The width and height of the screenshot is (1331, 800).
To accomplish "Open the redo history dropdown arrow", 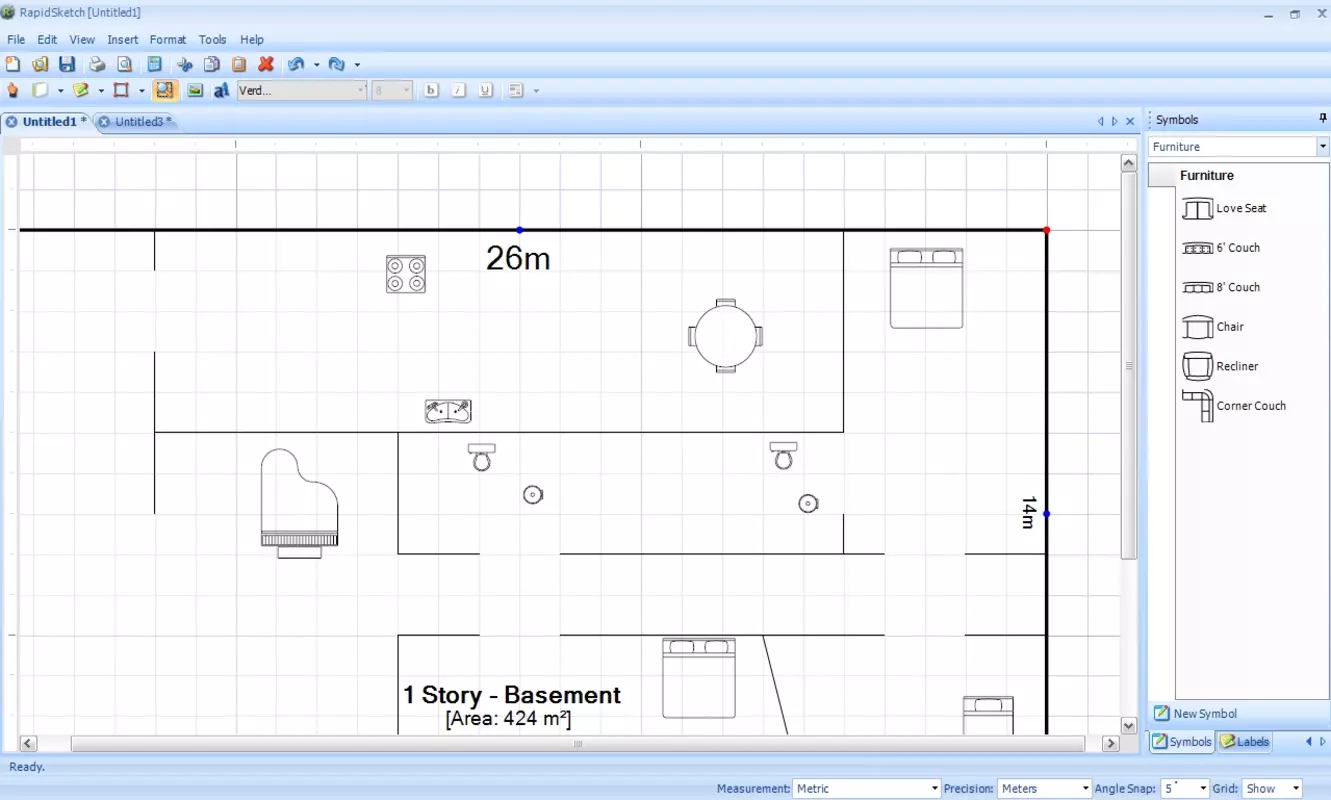I will pos(357,65).
